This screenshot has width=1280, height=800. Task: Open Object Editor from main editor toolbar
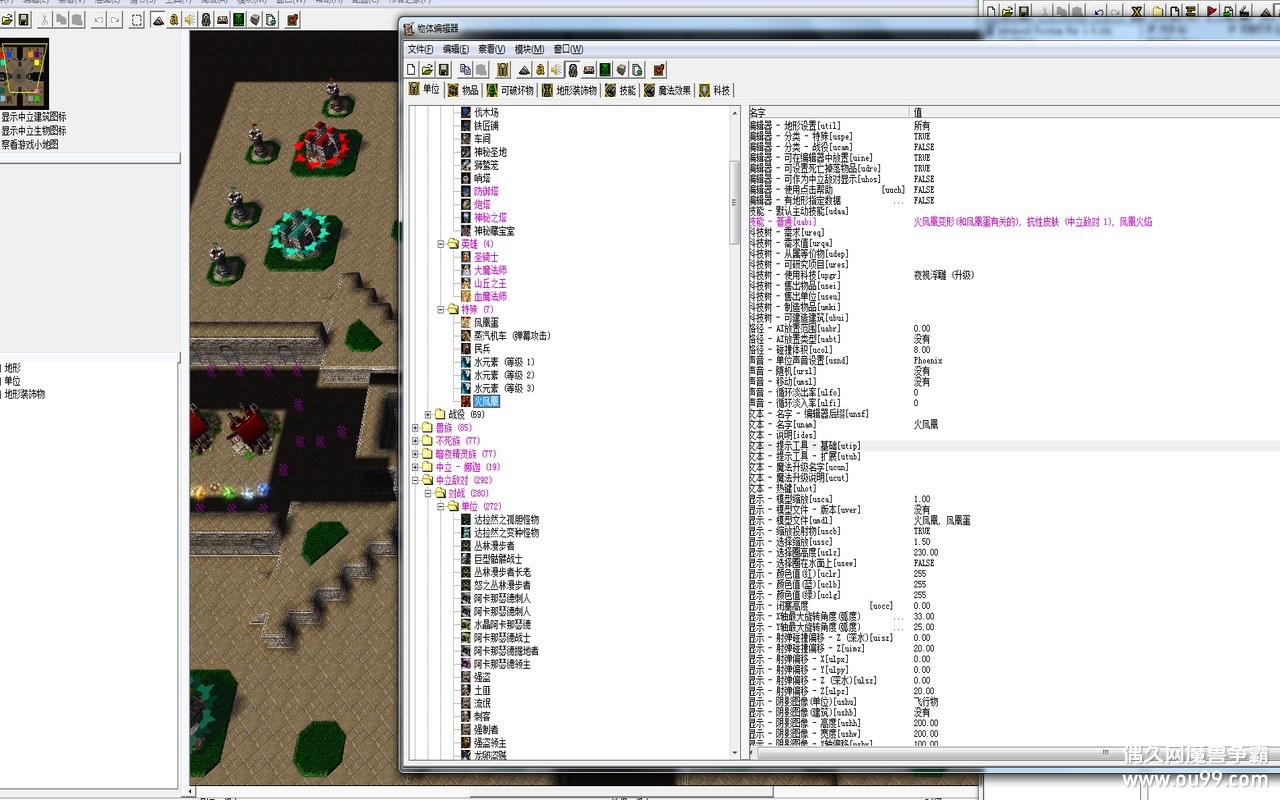pyautogui.click(x=206, y=20)
